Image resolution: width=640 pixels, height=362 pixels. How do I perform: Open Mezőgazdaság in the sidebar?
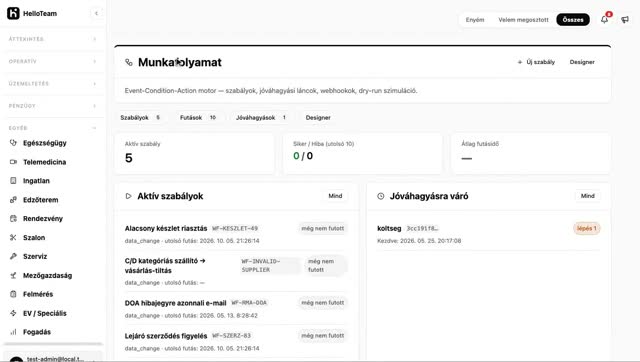point(52,275)
